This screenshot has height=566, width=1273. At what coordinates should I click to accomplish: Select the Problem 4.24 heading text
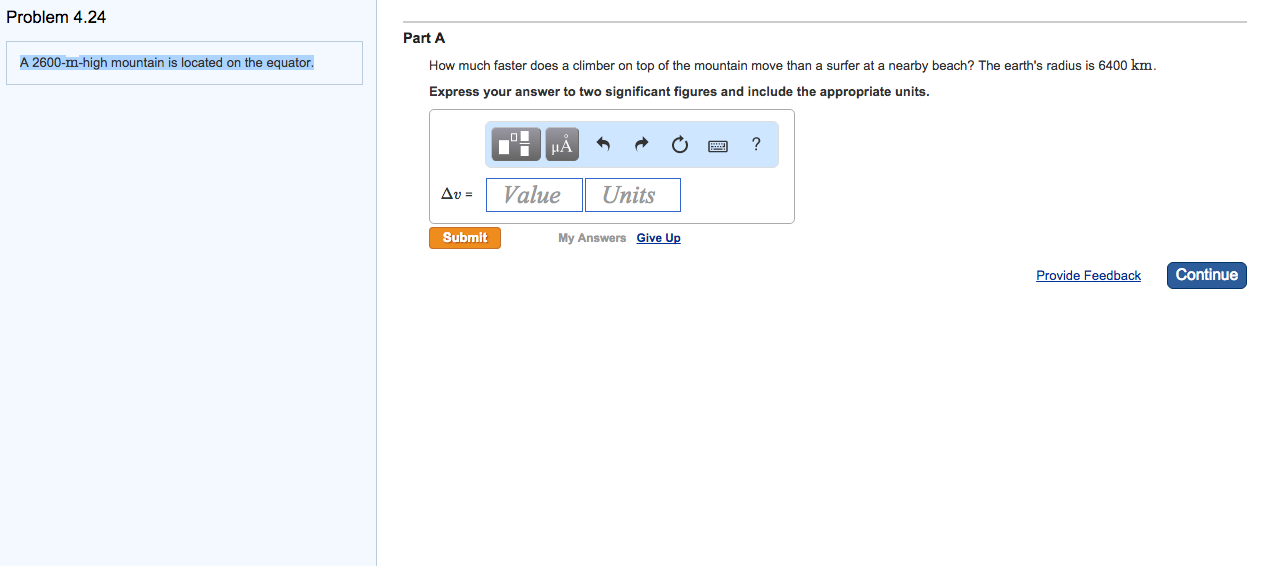[56, 17]
